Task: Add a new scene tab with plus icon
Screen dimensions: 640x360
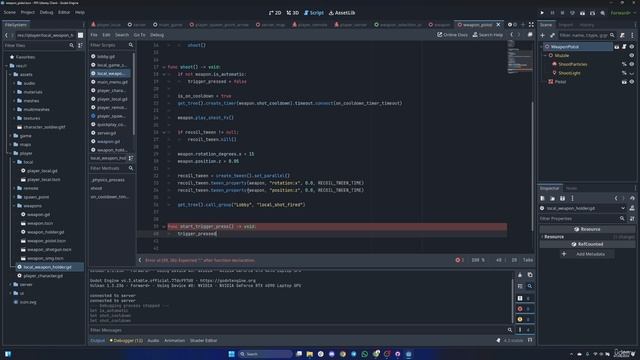Action: tap(523, 24)
